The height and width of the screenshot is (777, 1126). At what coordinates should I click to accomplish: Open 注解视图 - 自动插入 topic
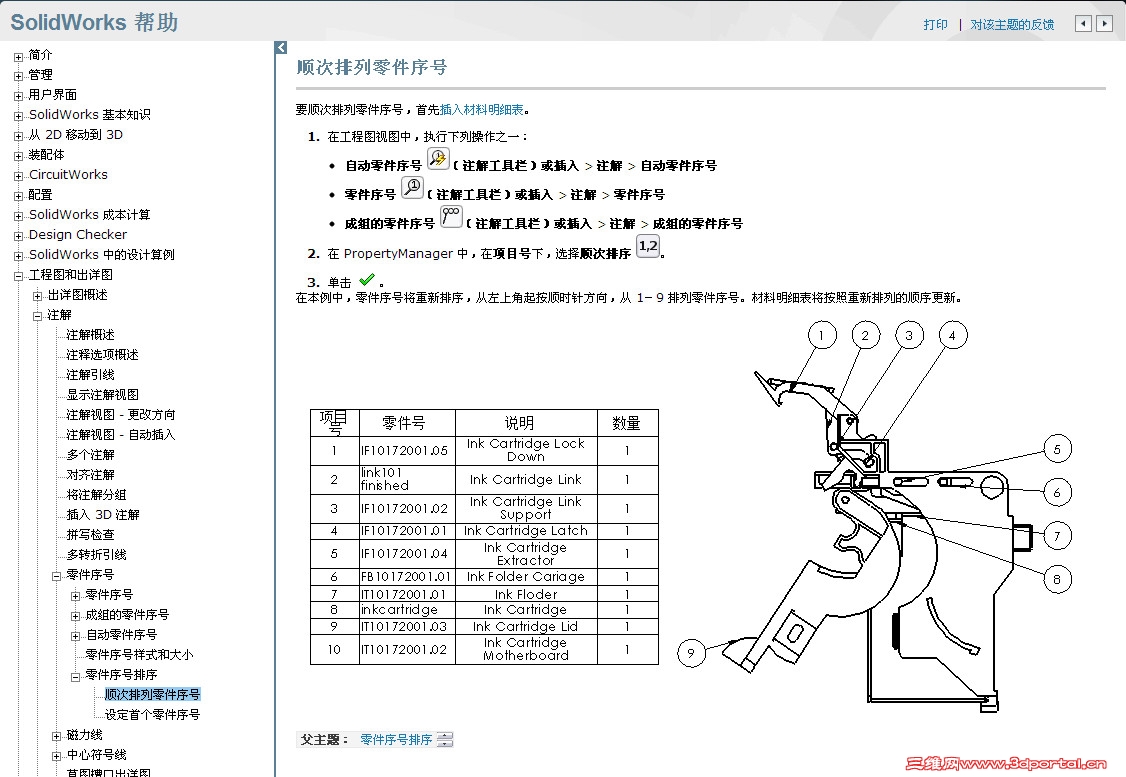point(121,434)
